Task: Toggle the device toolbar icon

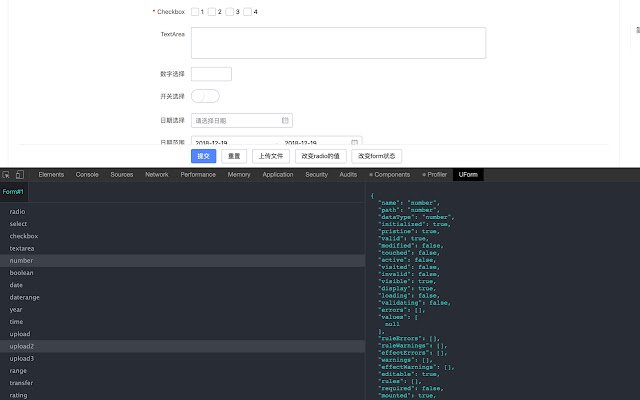Action: pyautogui.click(x=20, y=175)
